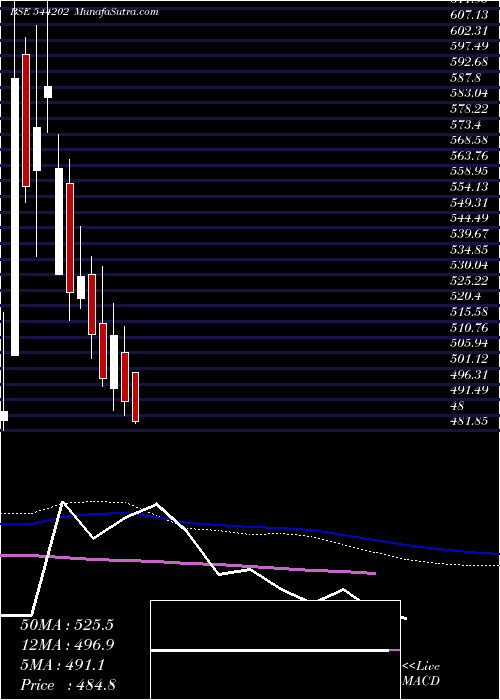
Task: Click the 602.31 price axis label
Action: pyautogui.click(x=469, y=30)
